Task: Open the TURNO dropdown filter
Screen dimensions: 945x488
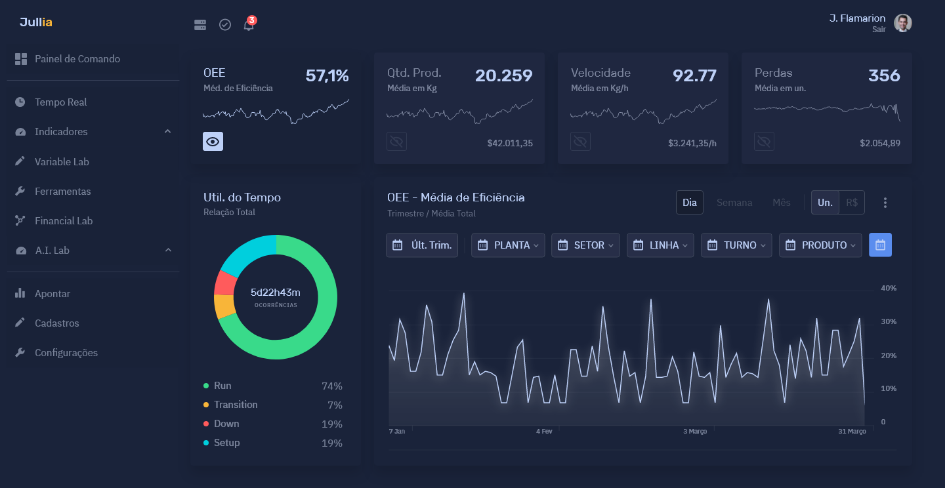Action: tap(737, 245)
